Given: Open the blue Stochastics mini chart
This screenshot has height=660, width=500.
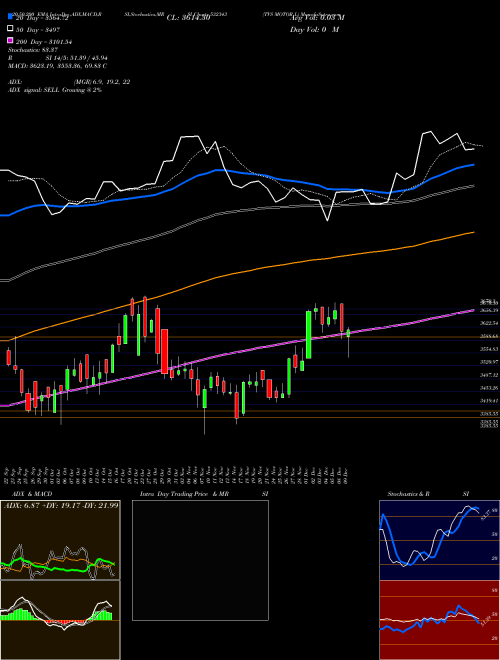Looking at the screenshot, I should click(439, 540).
